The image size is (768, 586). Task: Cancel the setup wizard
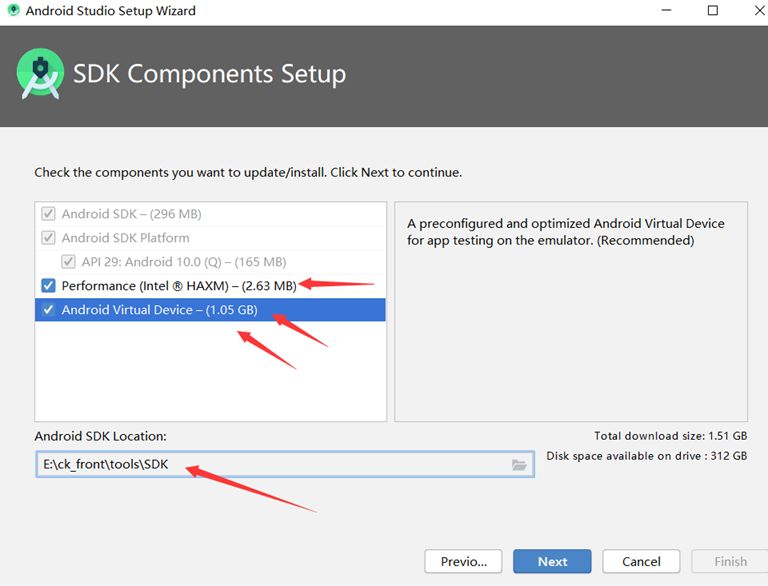(x=641, y=561)
